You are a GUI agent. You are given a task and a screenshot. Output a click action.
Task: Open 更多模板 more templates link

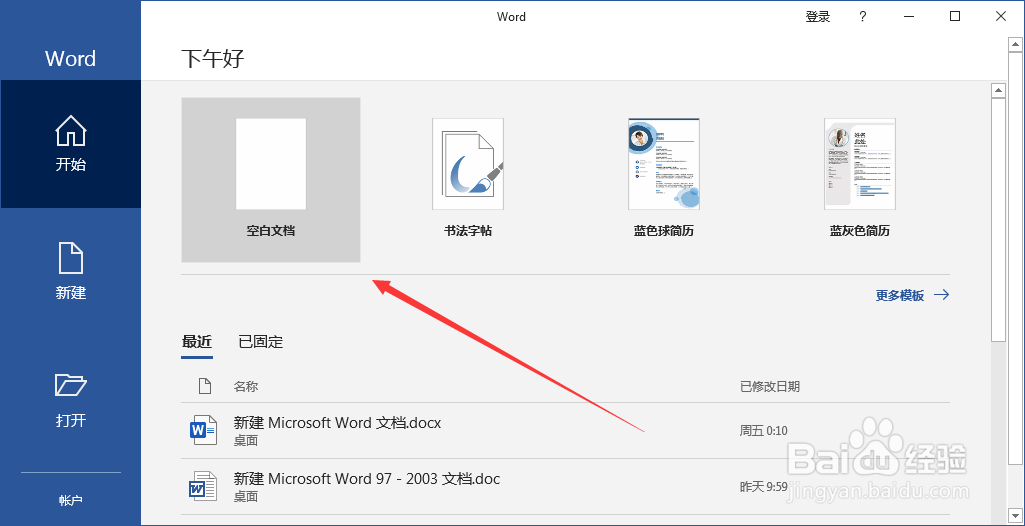912,295
